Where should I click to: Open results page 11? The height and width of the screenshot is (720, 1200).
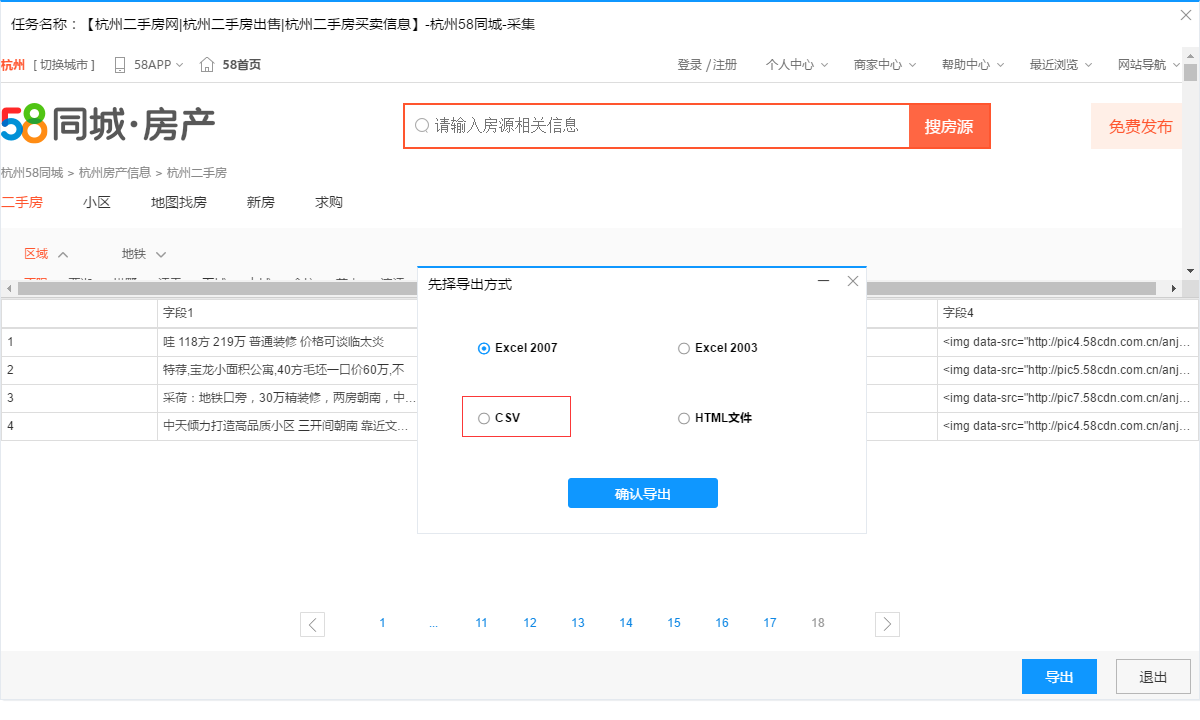coord(481,623)
